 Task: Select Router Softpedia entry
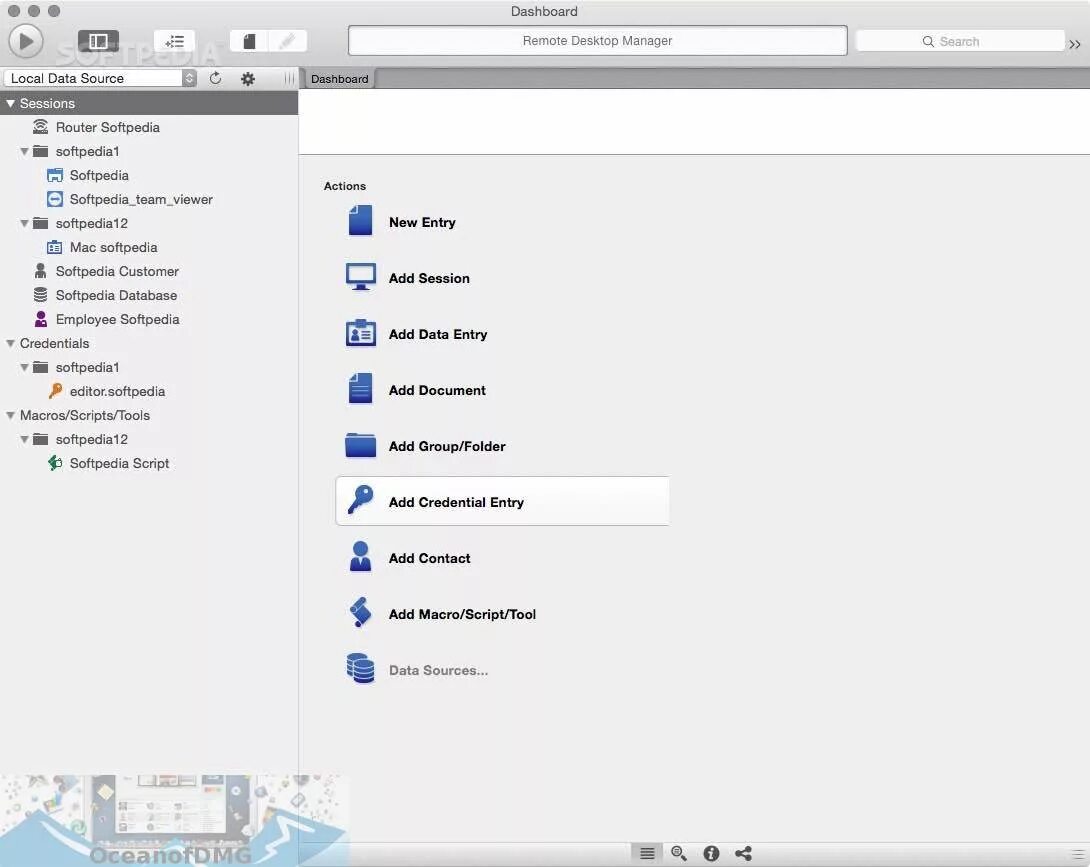(x=108, y=127)
